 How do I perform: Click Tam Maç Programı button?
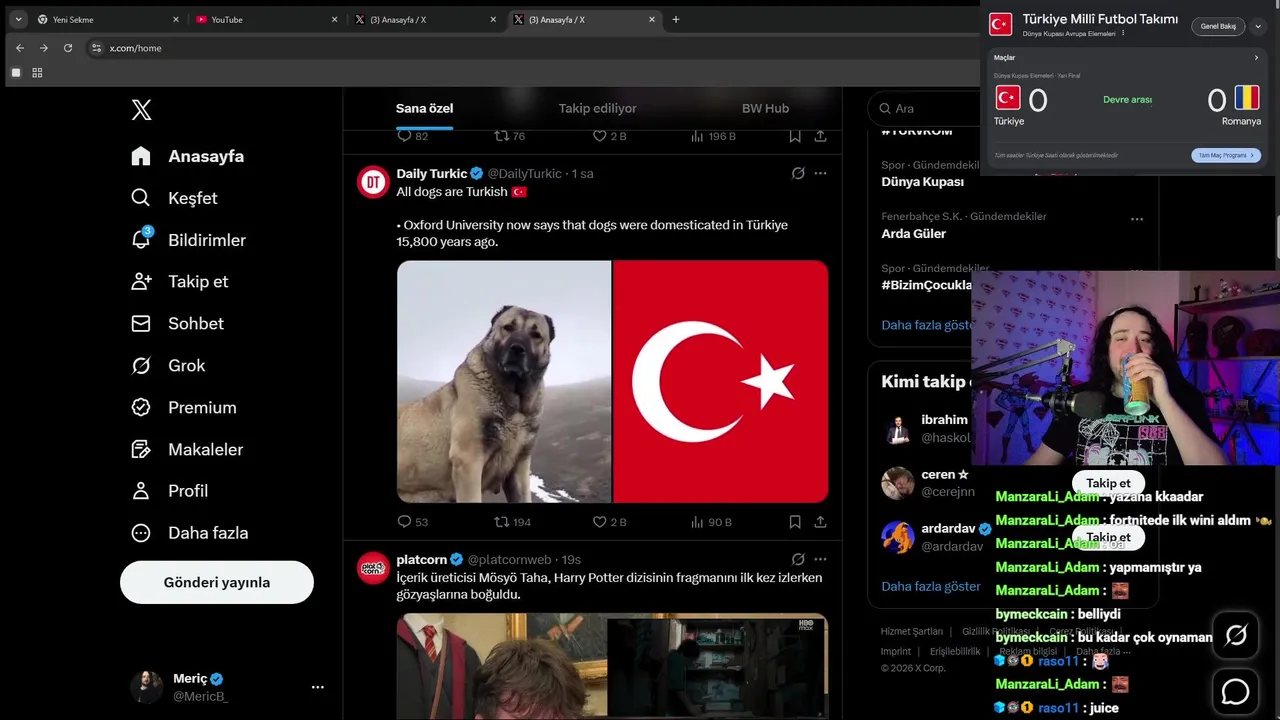(x=1226, y=155)
